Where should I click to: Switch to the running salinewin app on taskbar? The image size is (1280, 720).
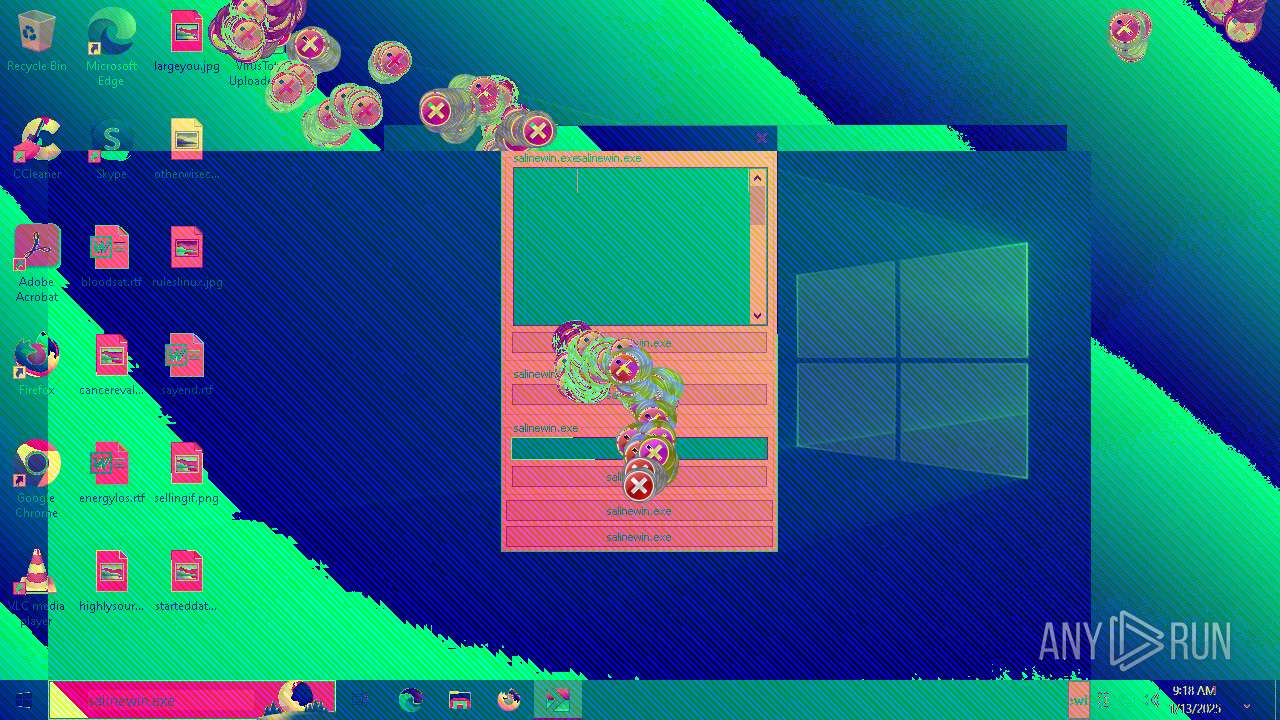558,700
